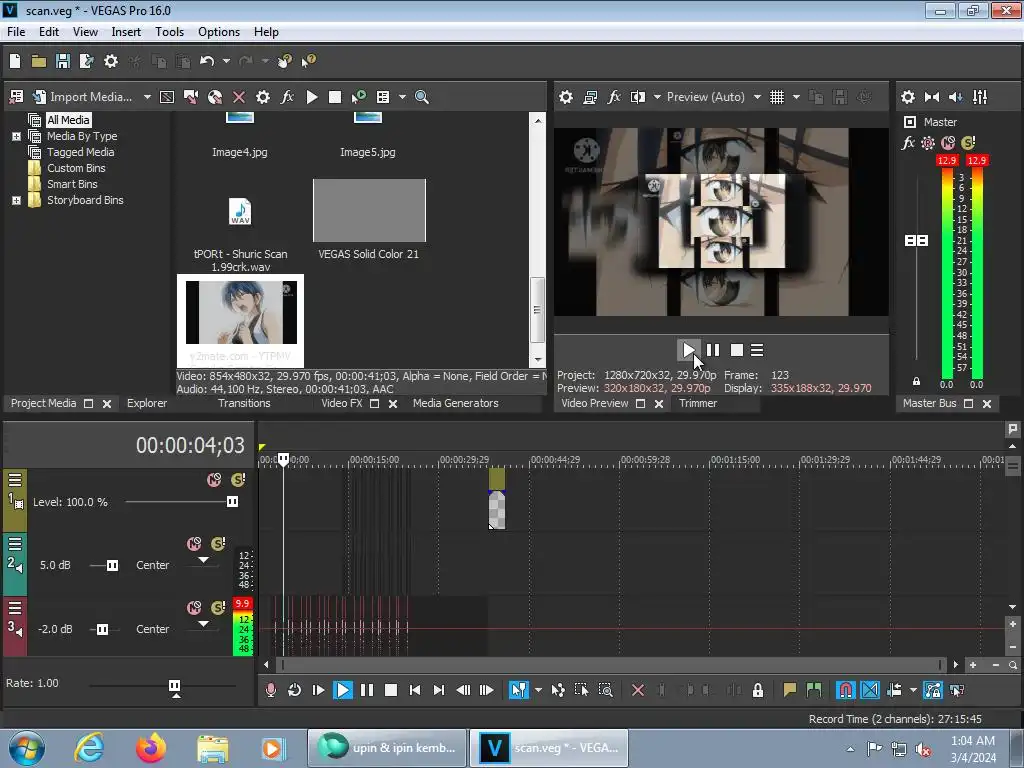Click the Record microphone icon in the transport bar
The height and width of the screenshot is (768, 1024).
[x=270, y=690]
